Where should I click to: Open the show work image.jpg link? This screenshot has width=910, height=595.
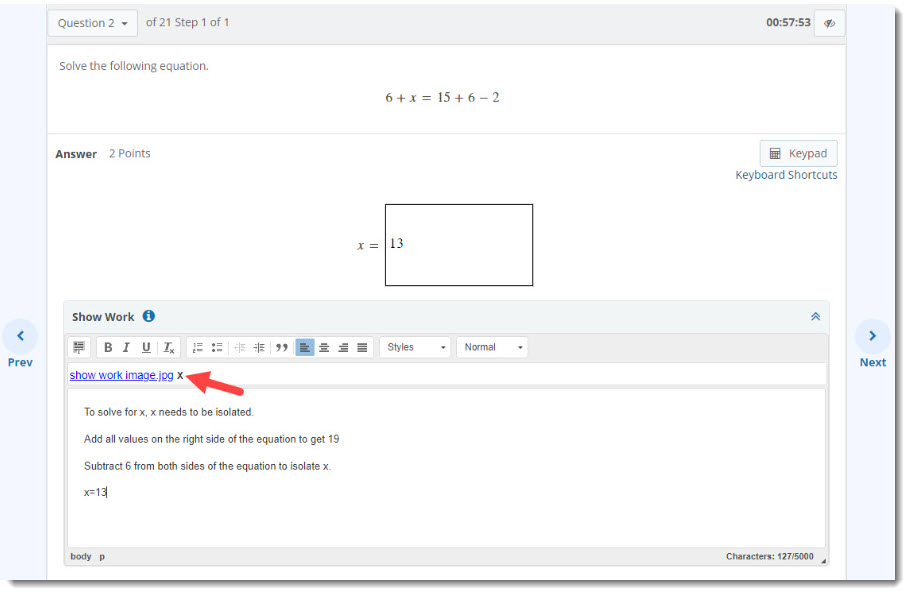coord(121,376)
